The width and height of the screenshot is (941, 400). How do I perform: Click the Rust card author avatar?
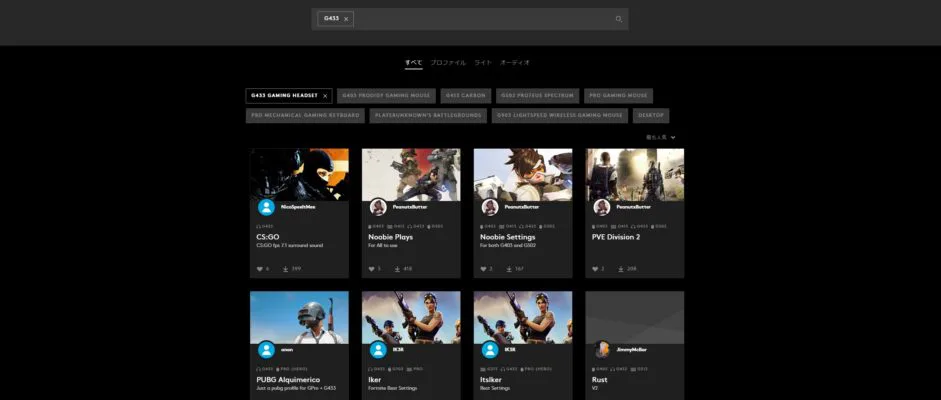(x=602, y=350)
